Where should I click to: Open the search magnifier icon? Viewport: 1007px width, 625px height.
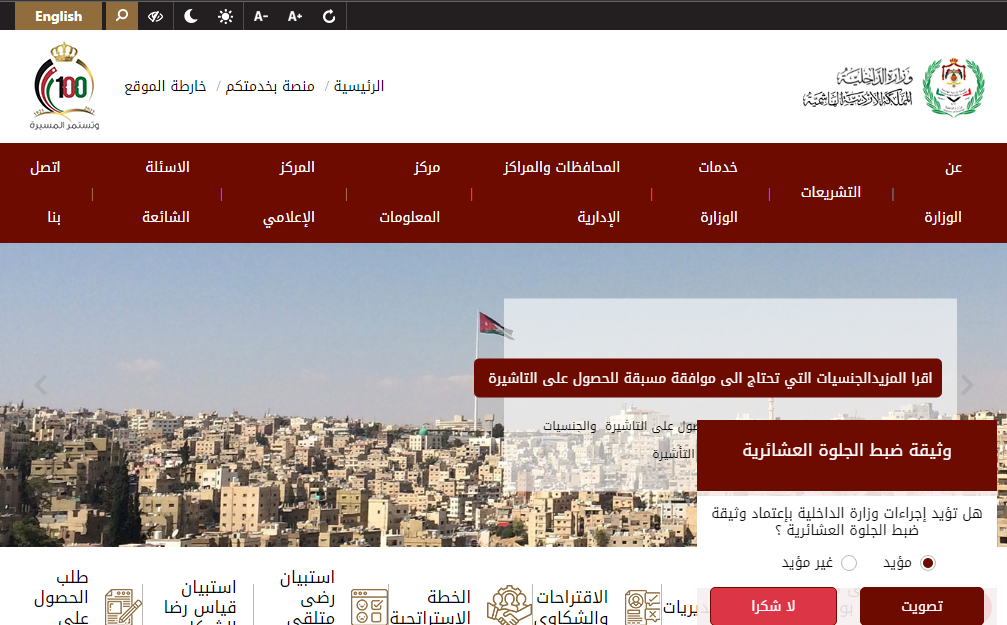click(x=122, y=16)
